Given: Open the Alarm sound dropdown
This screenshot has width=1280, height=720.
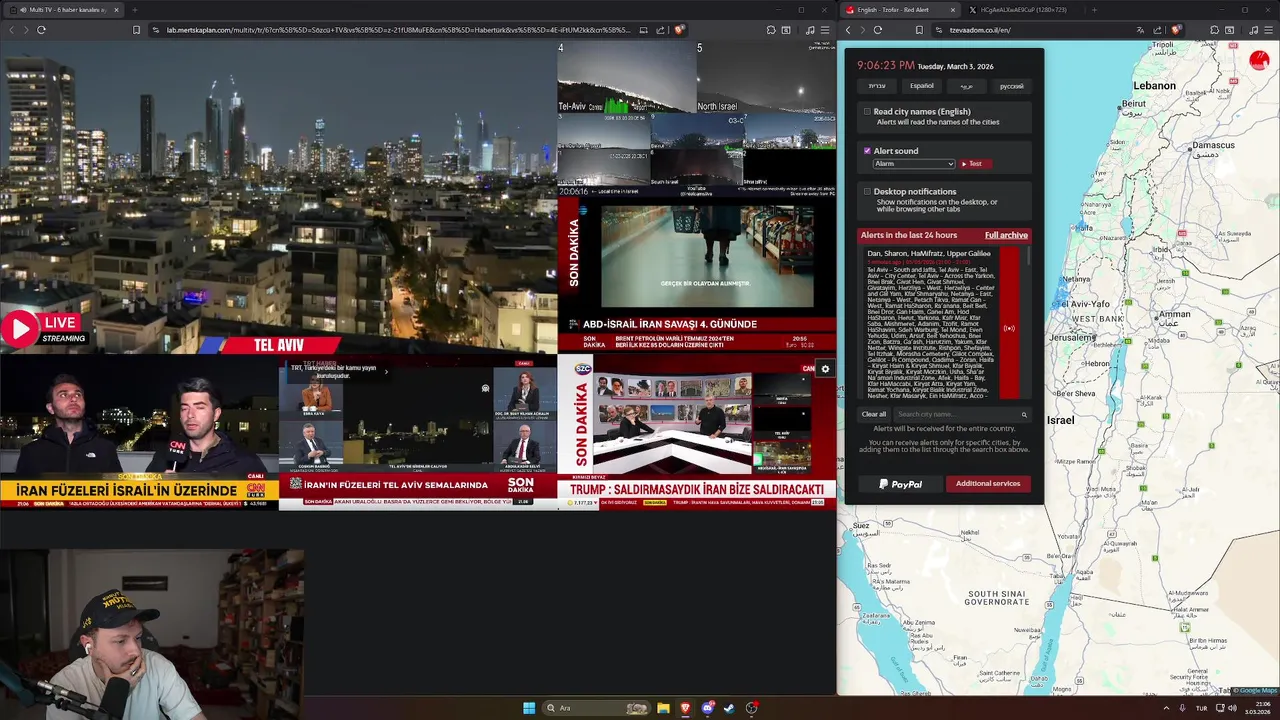Looking at the screenshot, I should click(x=914, y=164).
